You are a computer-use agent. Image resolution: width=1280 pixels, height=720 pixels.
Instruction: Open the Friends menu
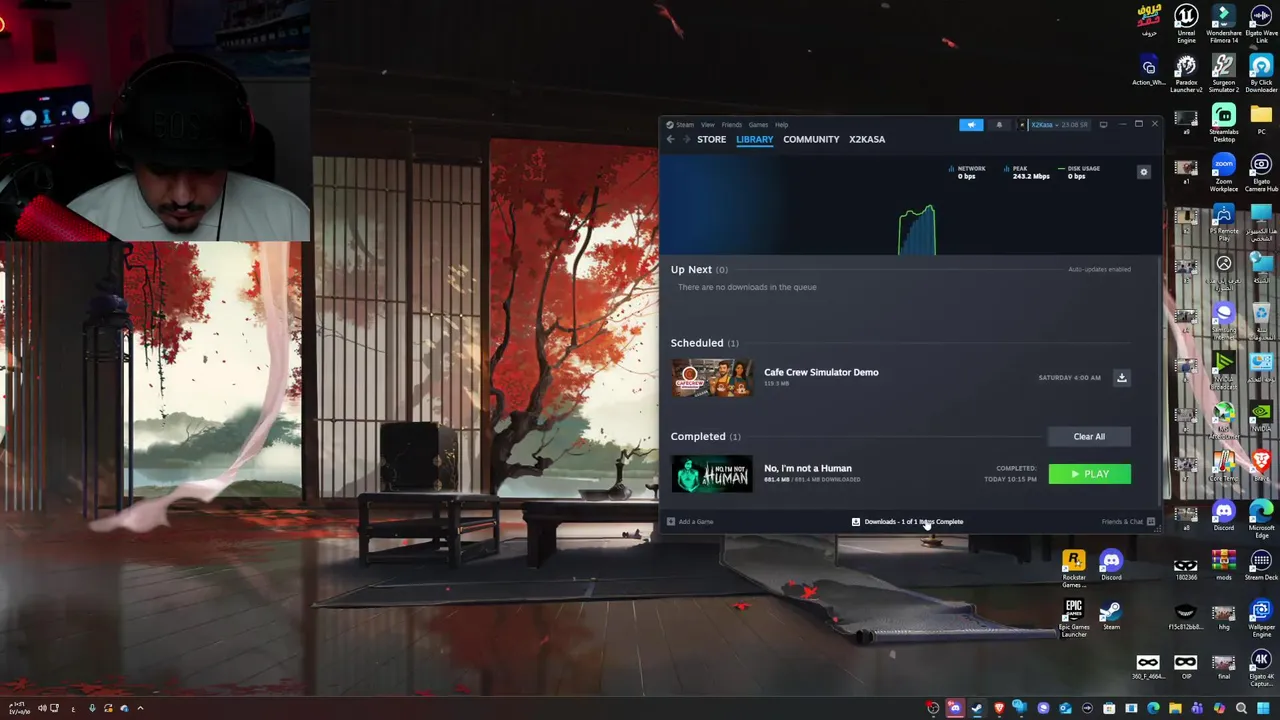[732, 125]
